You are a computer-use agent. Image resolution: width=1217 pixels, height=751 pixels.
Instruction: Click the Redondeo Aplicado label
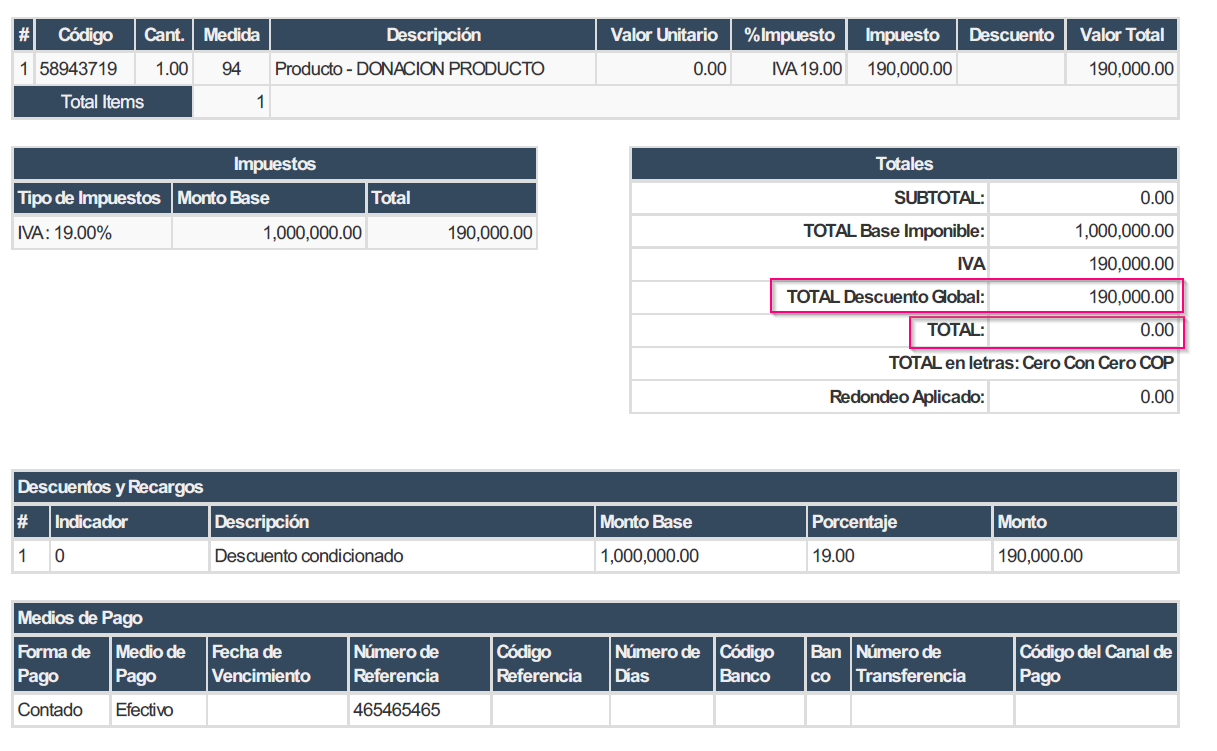(x=907, y=397)
